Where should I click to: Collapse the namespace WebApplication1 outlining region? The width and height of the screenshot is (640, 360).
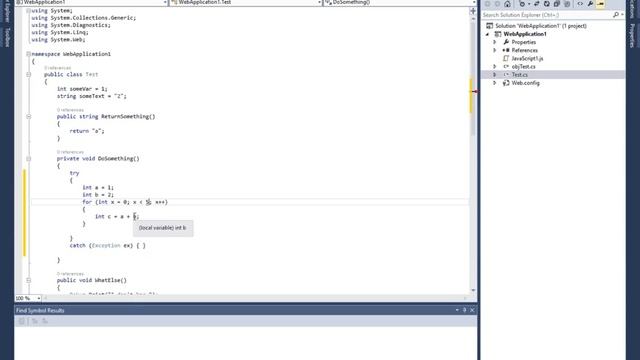[29, 54]
